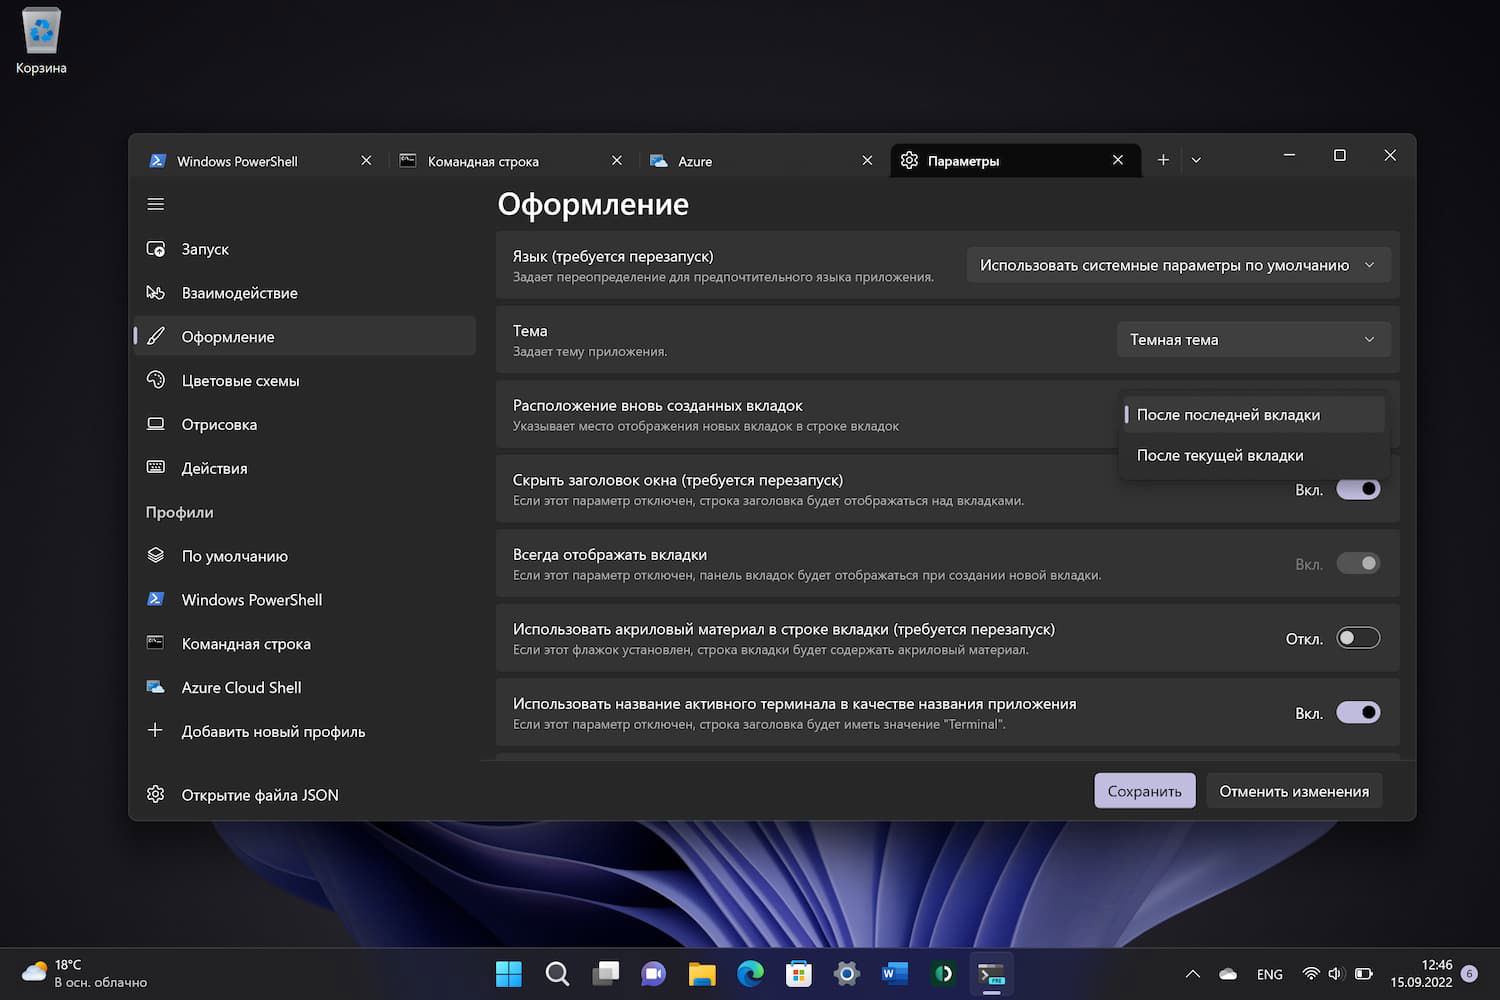Open Microsoft Edge from the taskbar
The height and width of the screenshot is (1000, 1500).
(x=750, y=973)
